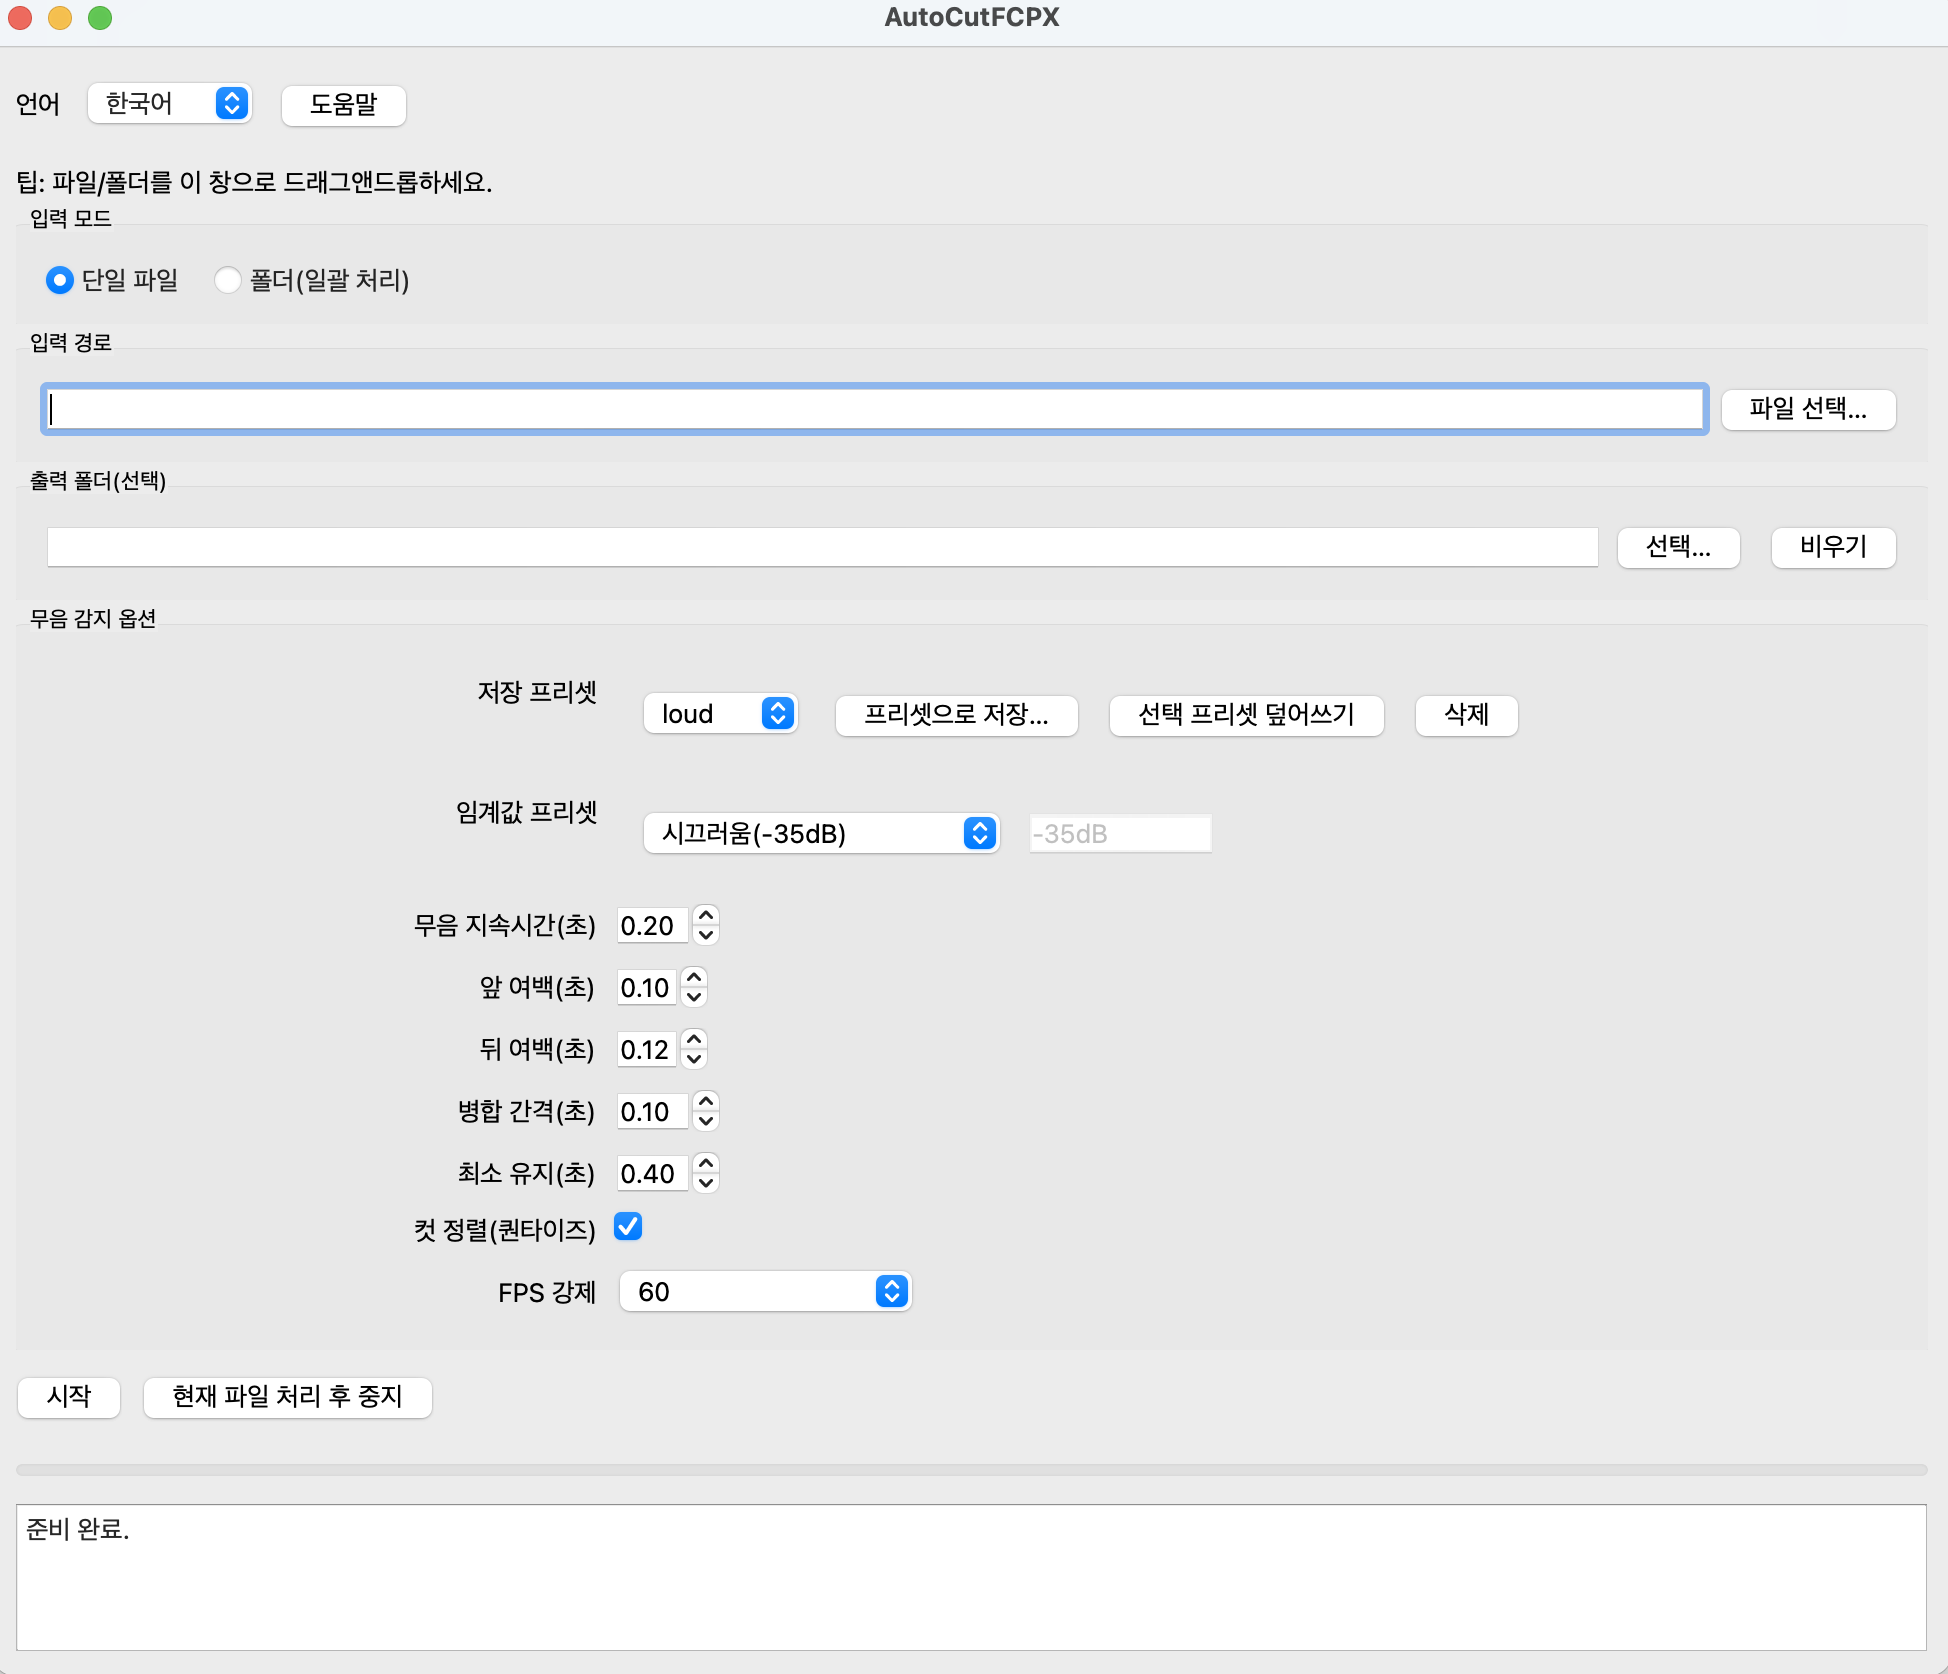This screenshot has width=1948, height=1674.
Task: Click the 병합 간격 value field
Action: coord(652,1112)
